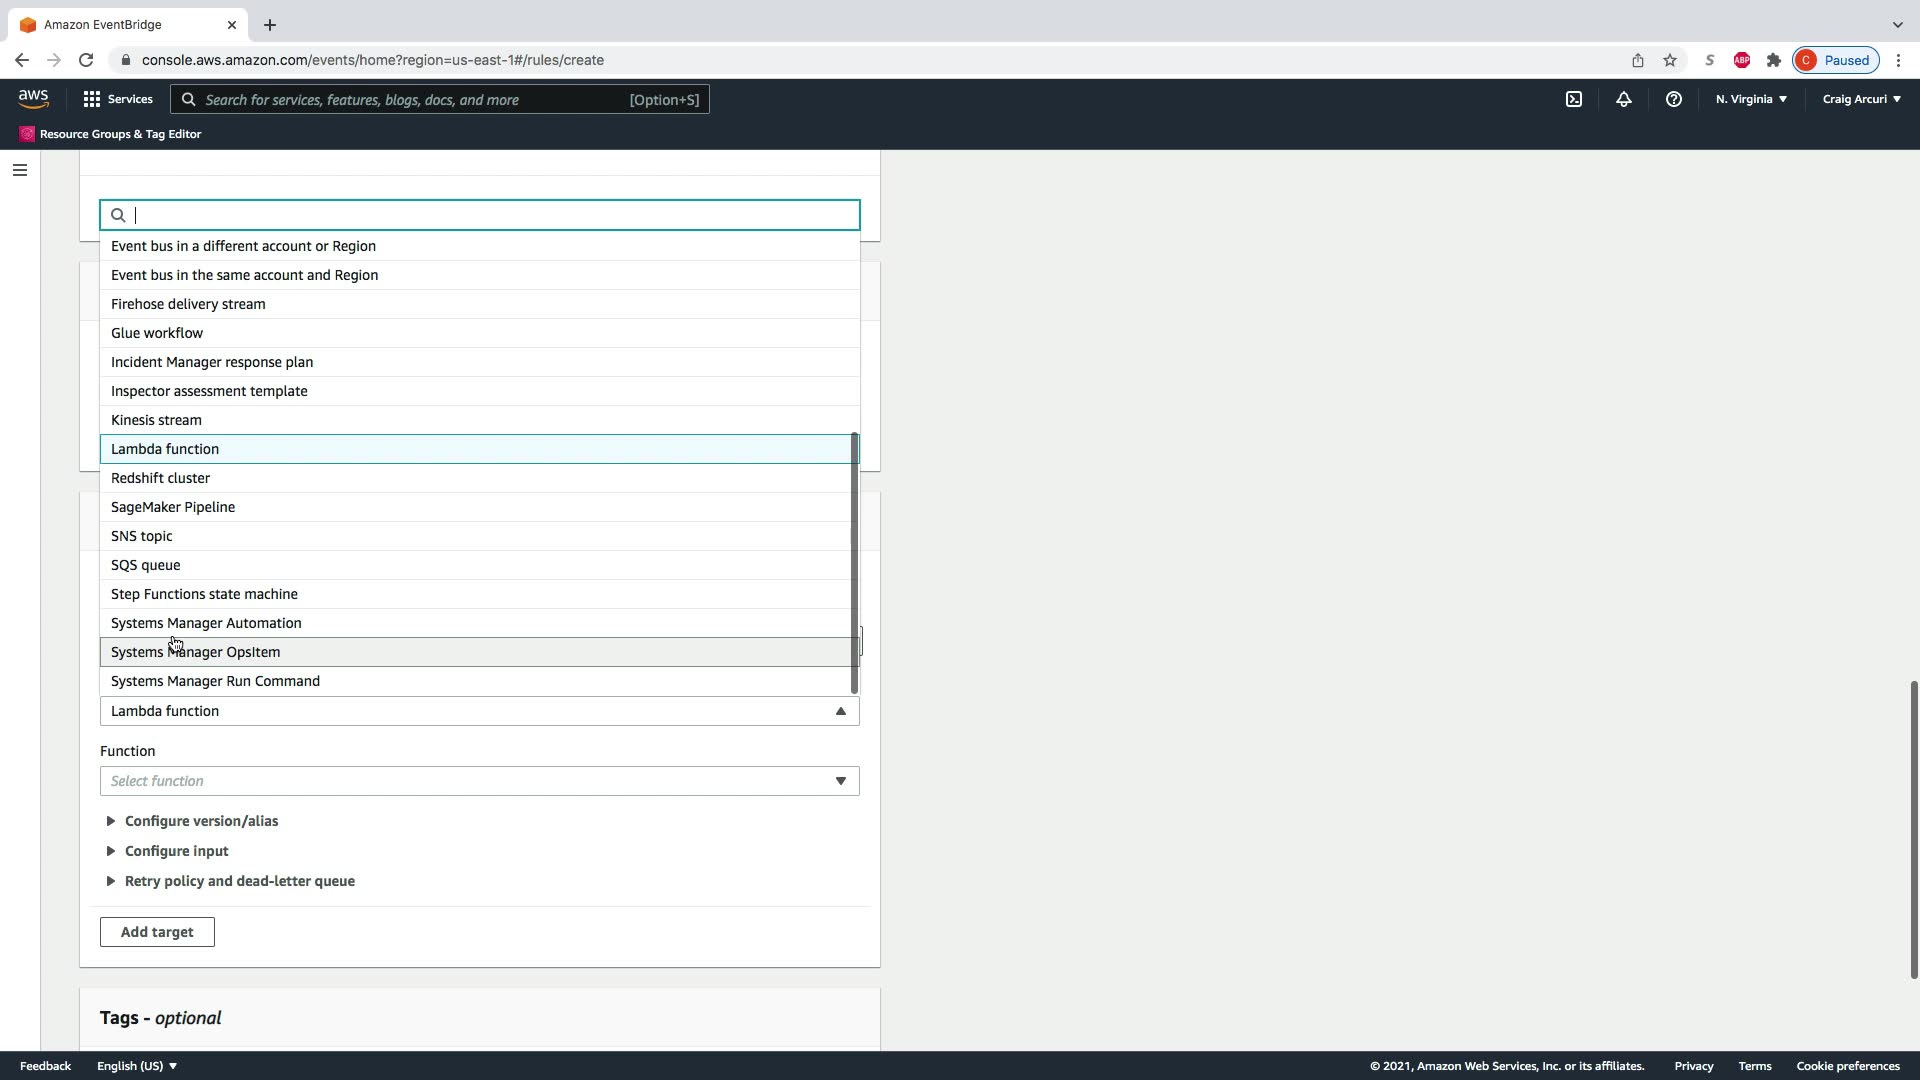Select SNS topic from target list

[x=142, y=536]
